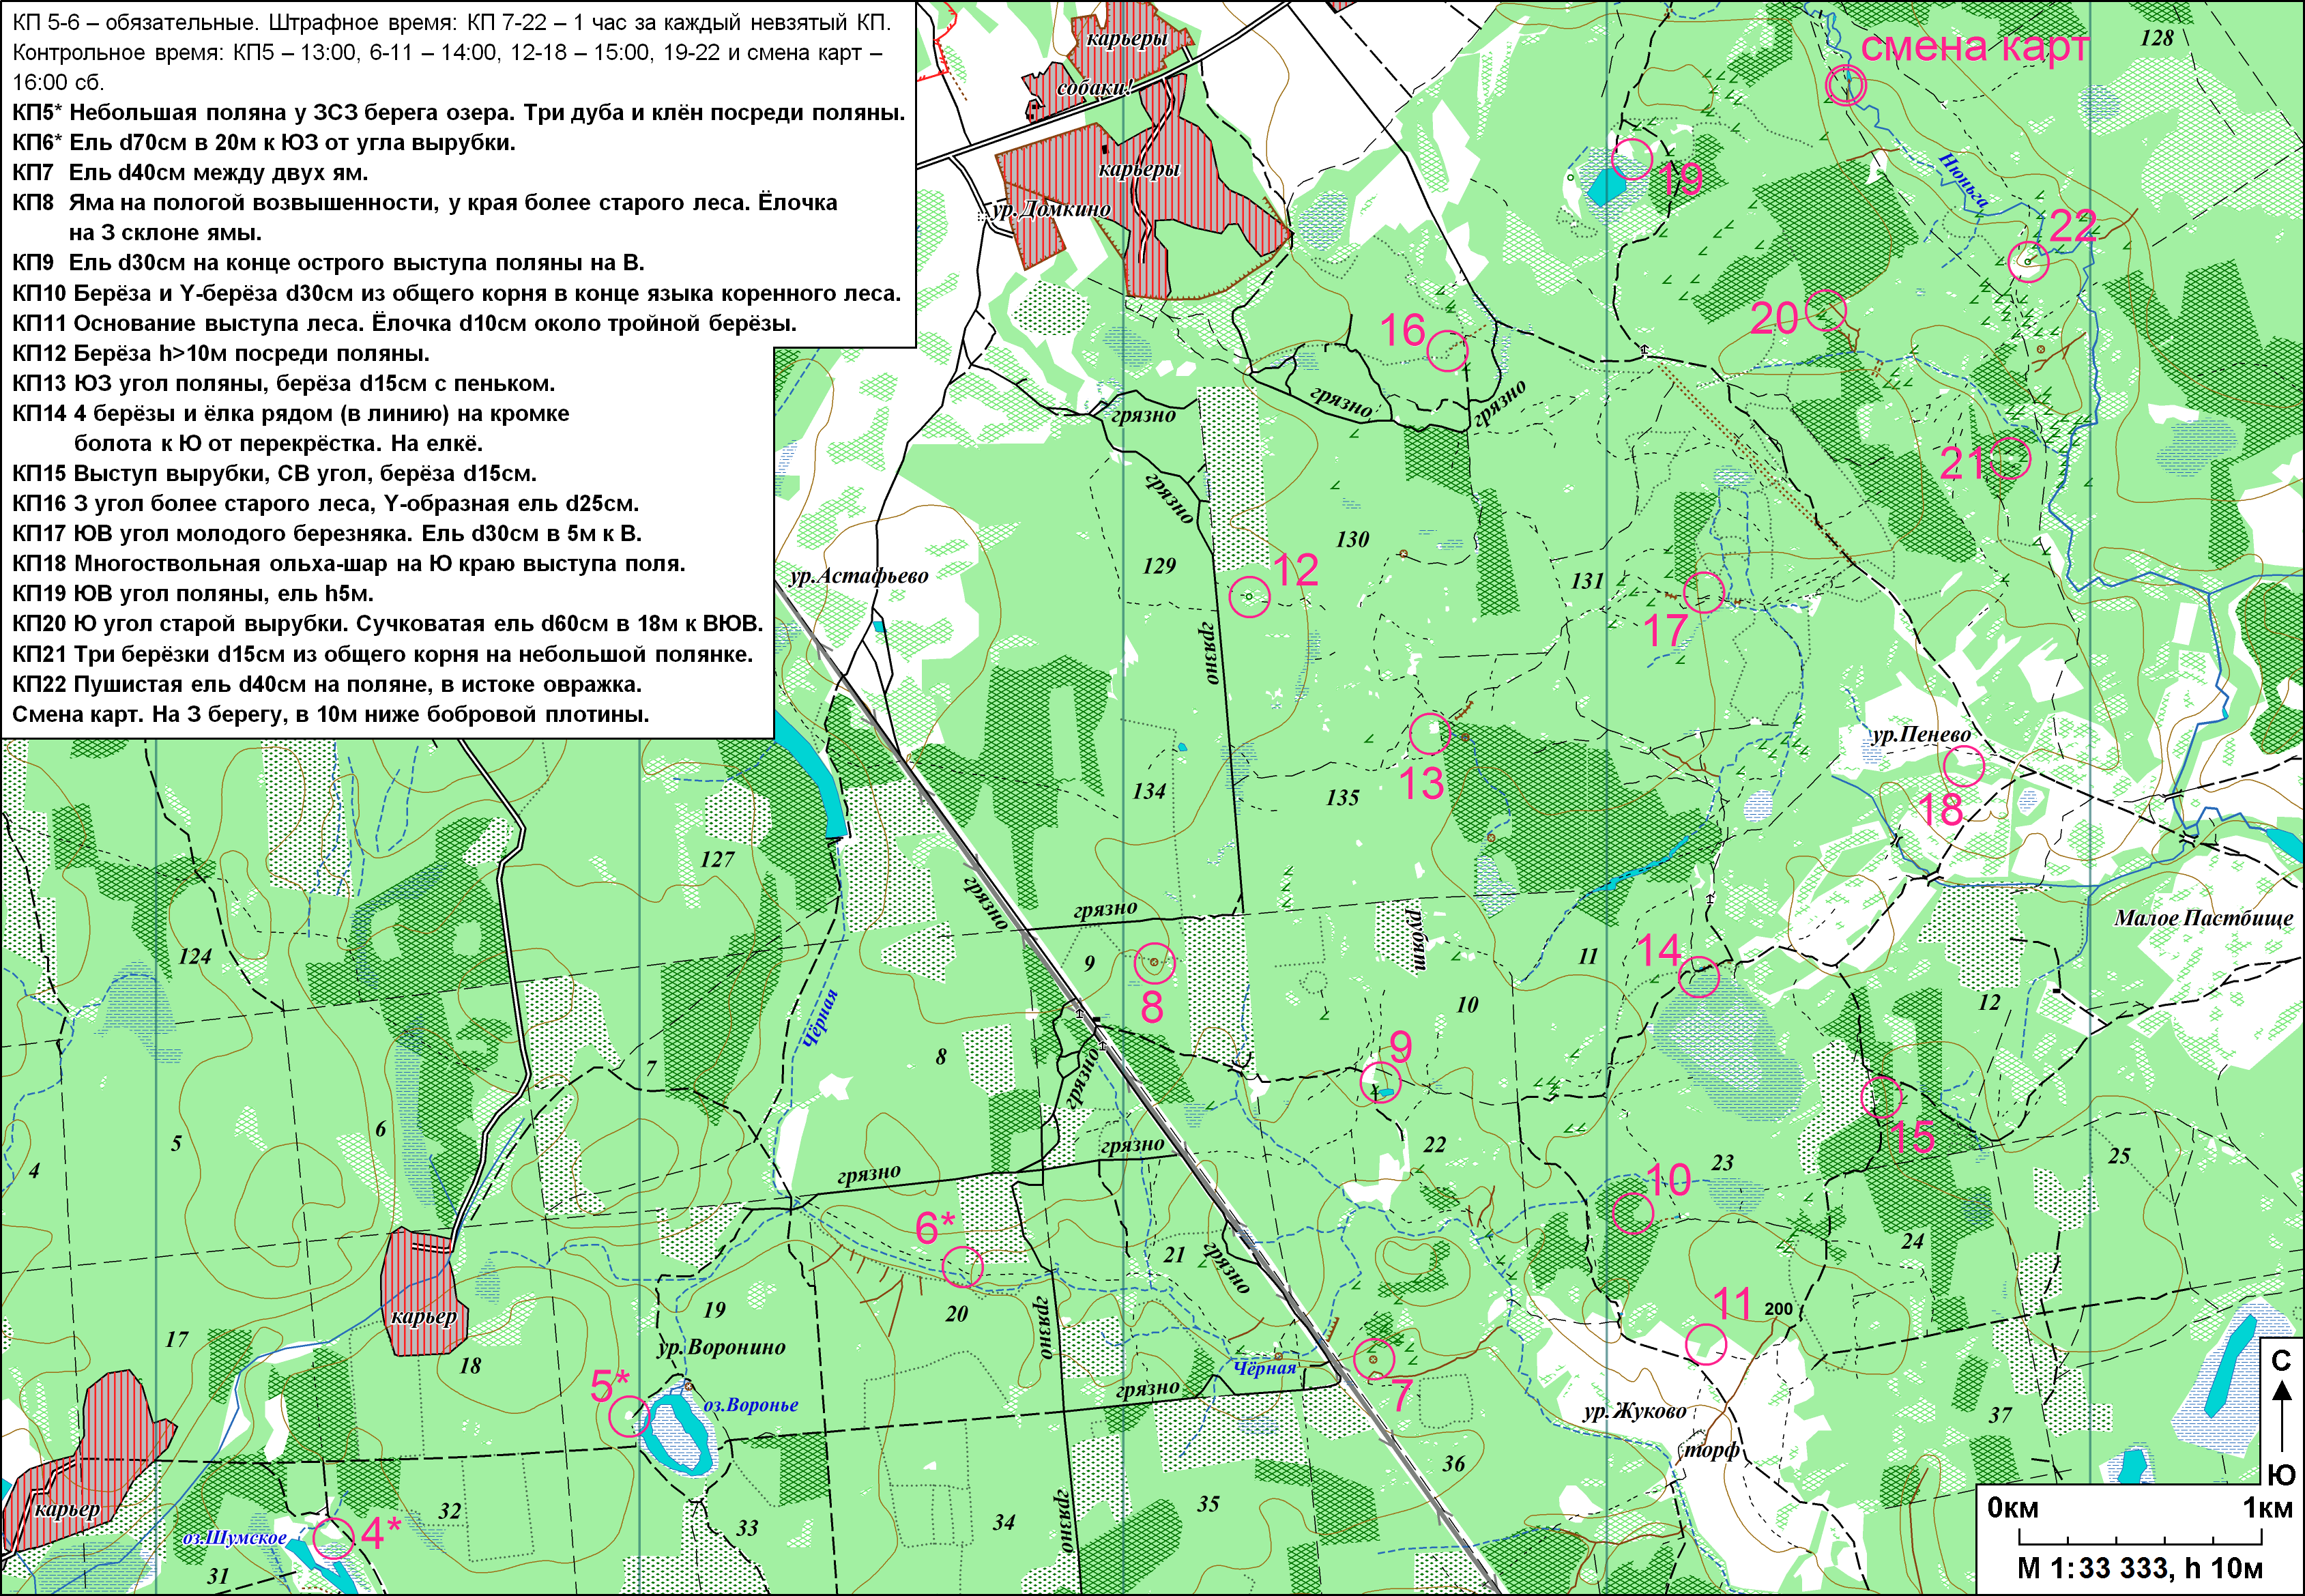Click the ур.Жуково label
Image resolution: width=2305 pixels, height=1596 pixels.
coord(1634,1413)
